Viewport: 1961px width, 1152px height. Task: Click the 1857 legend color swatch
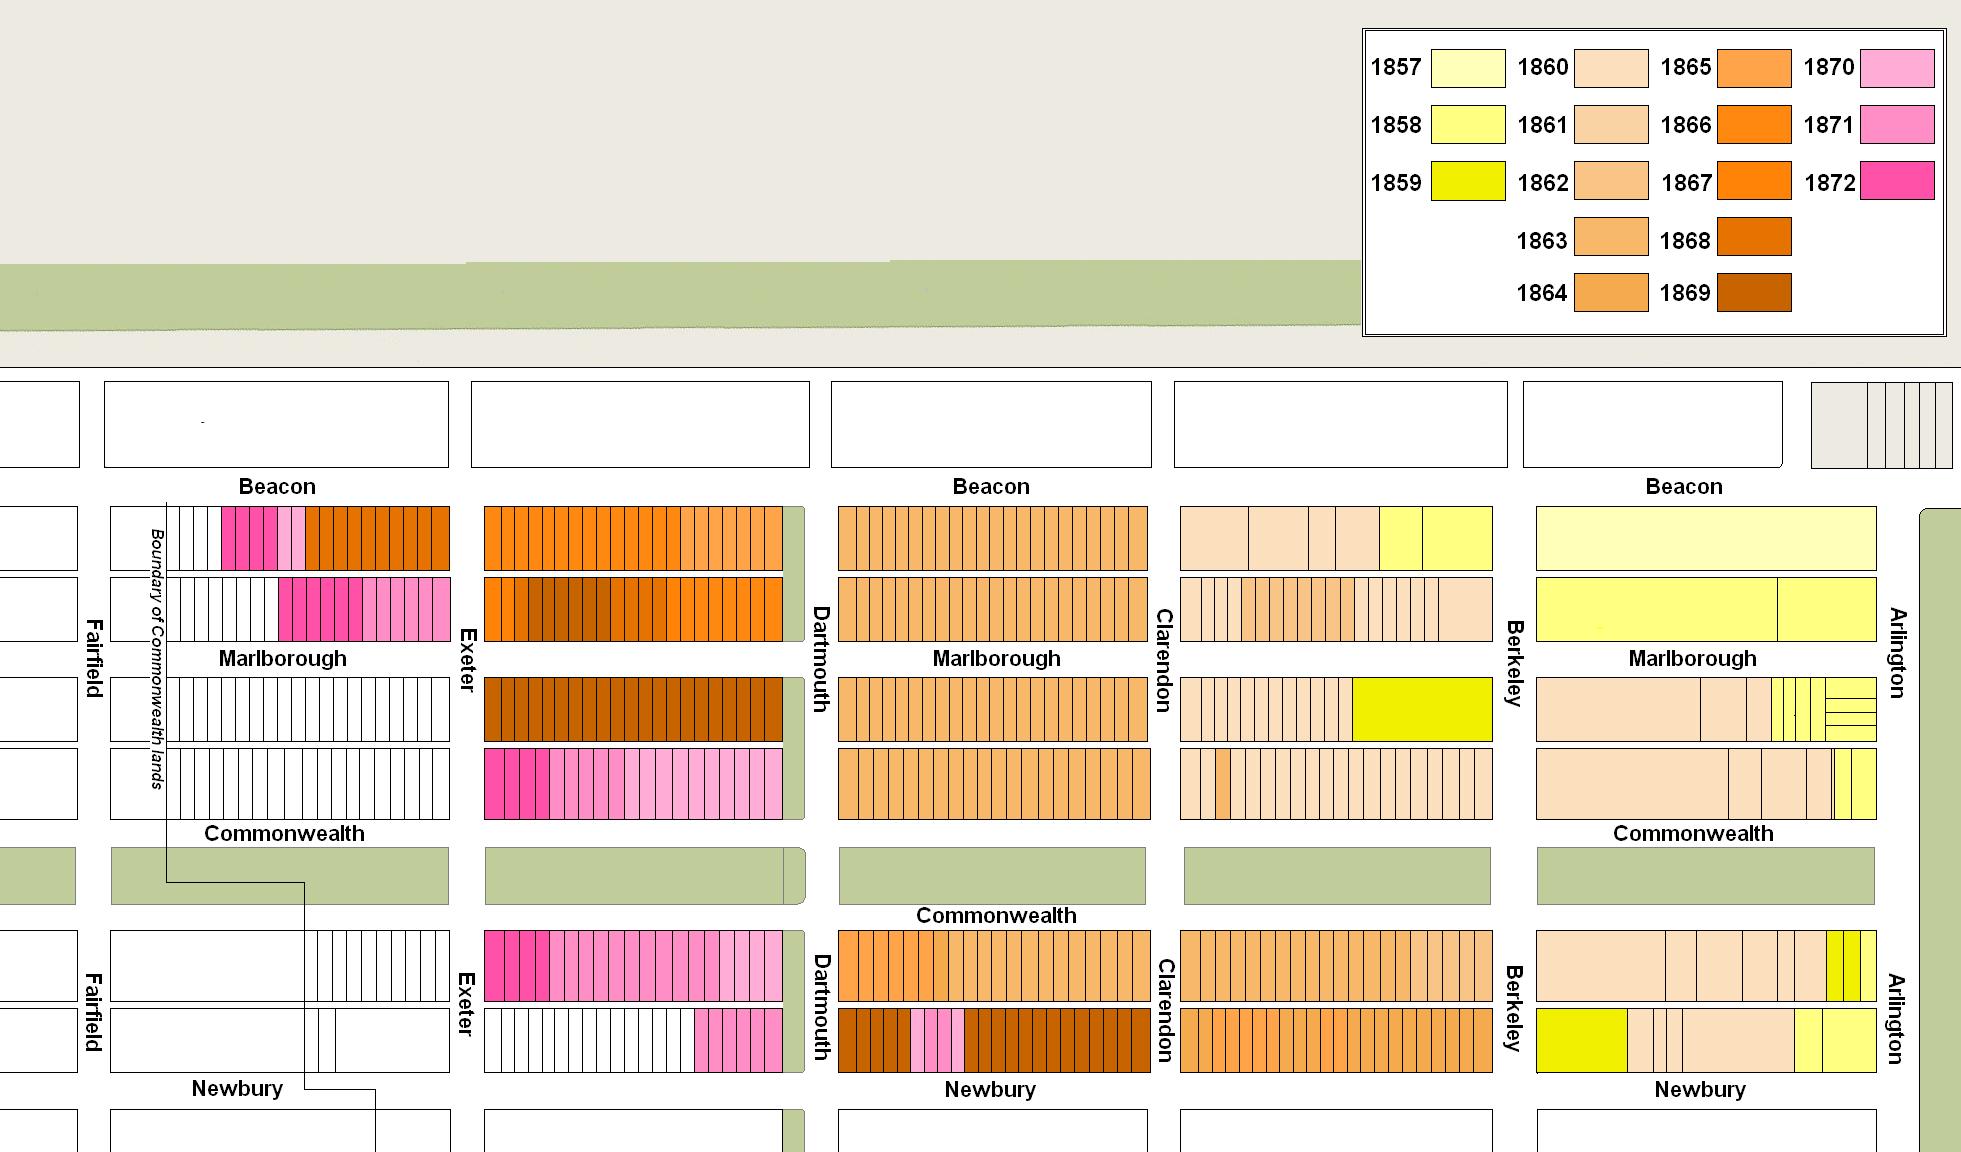click(x=1467, y=68)
